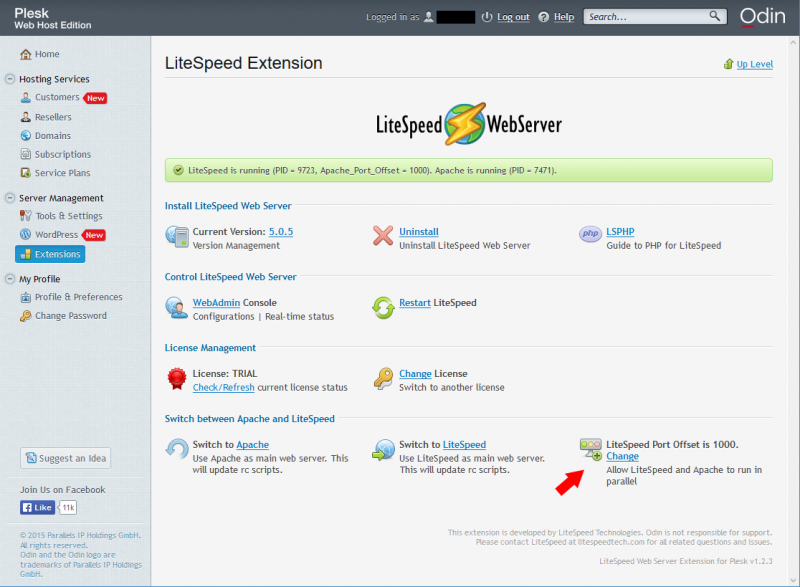
Task: Click the Suggest an Idea button
Action: [x=65, y=458]
